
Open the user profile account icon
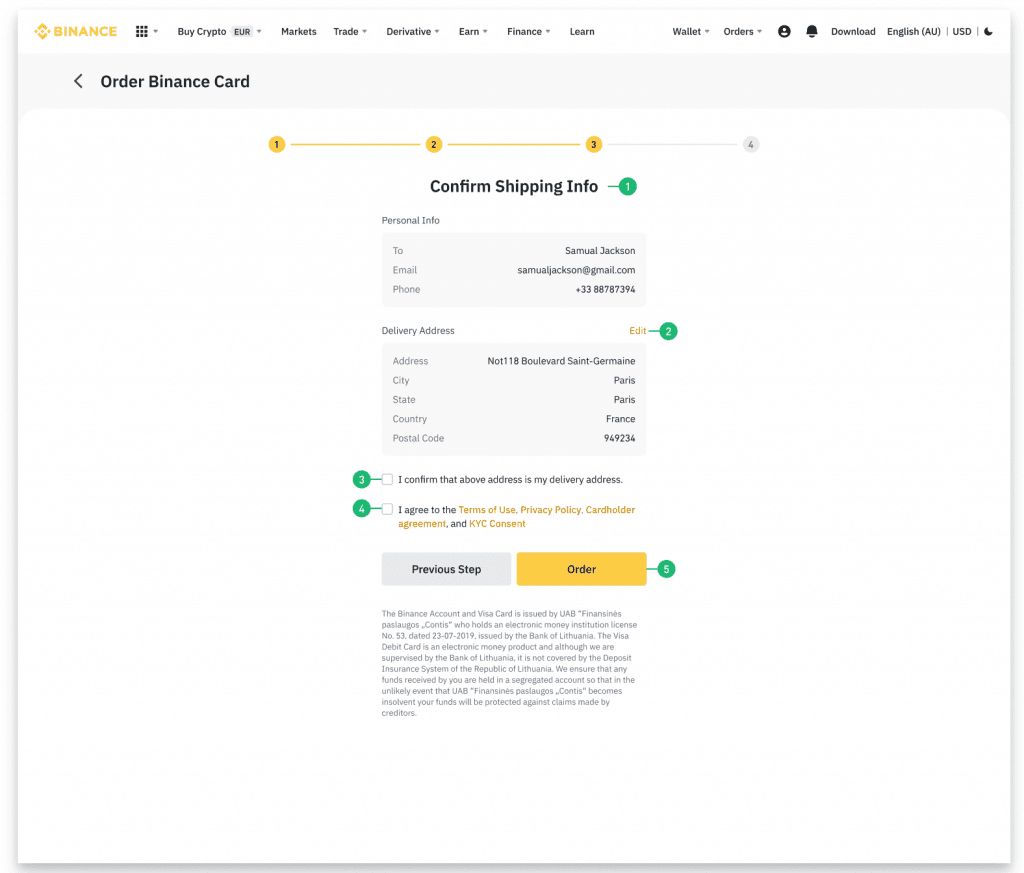point(784,31)
